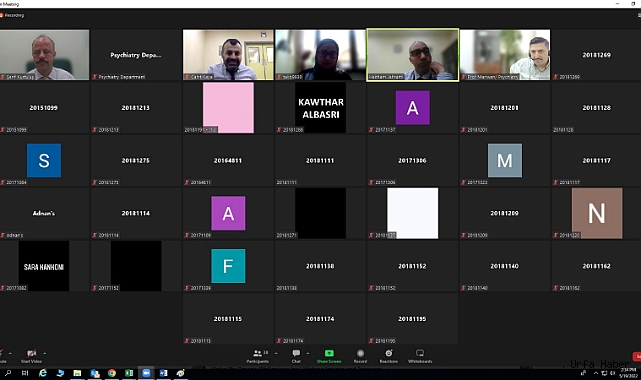Select the SARA HANHOM tile

coord(44,266)
